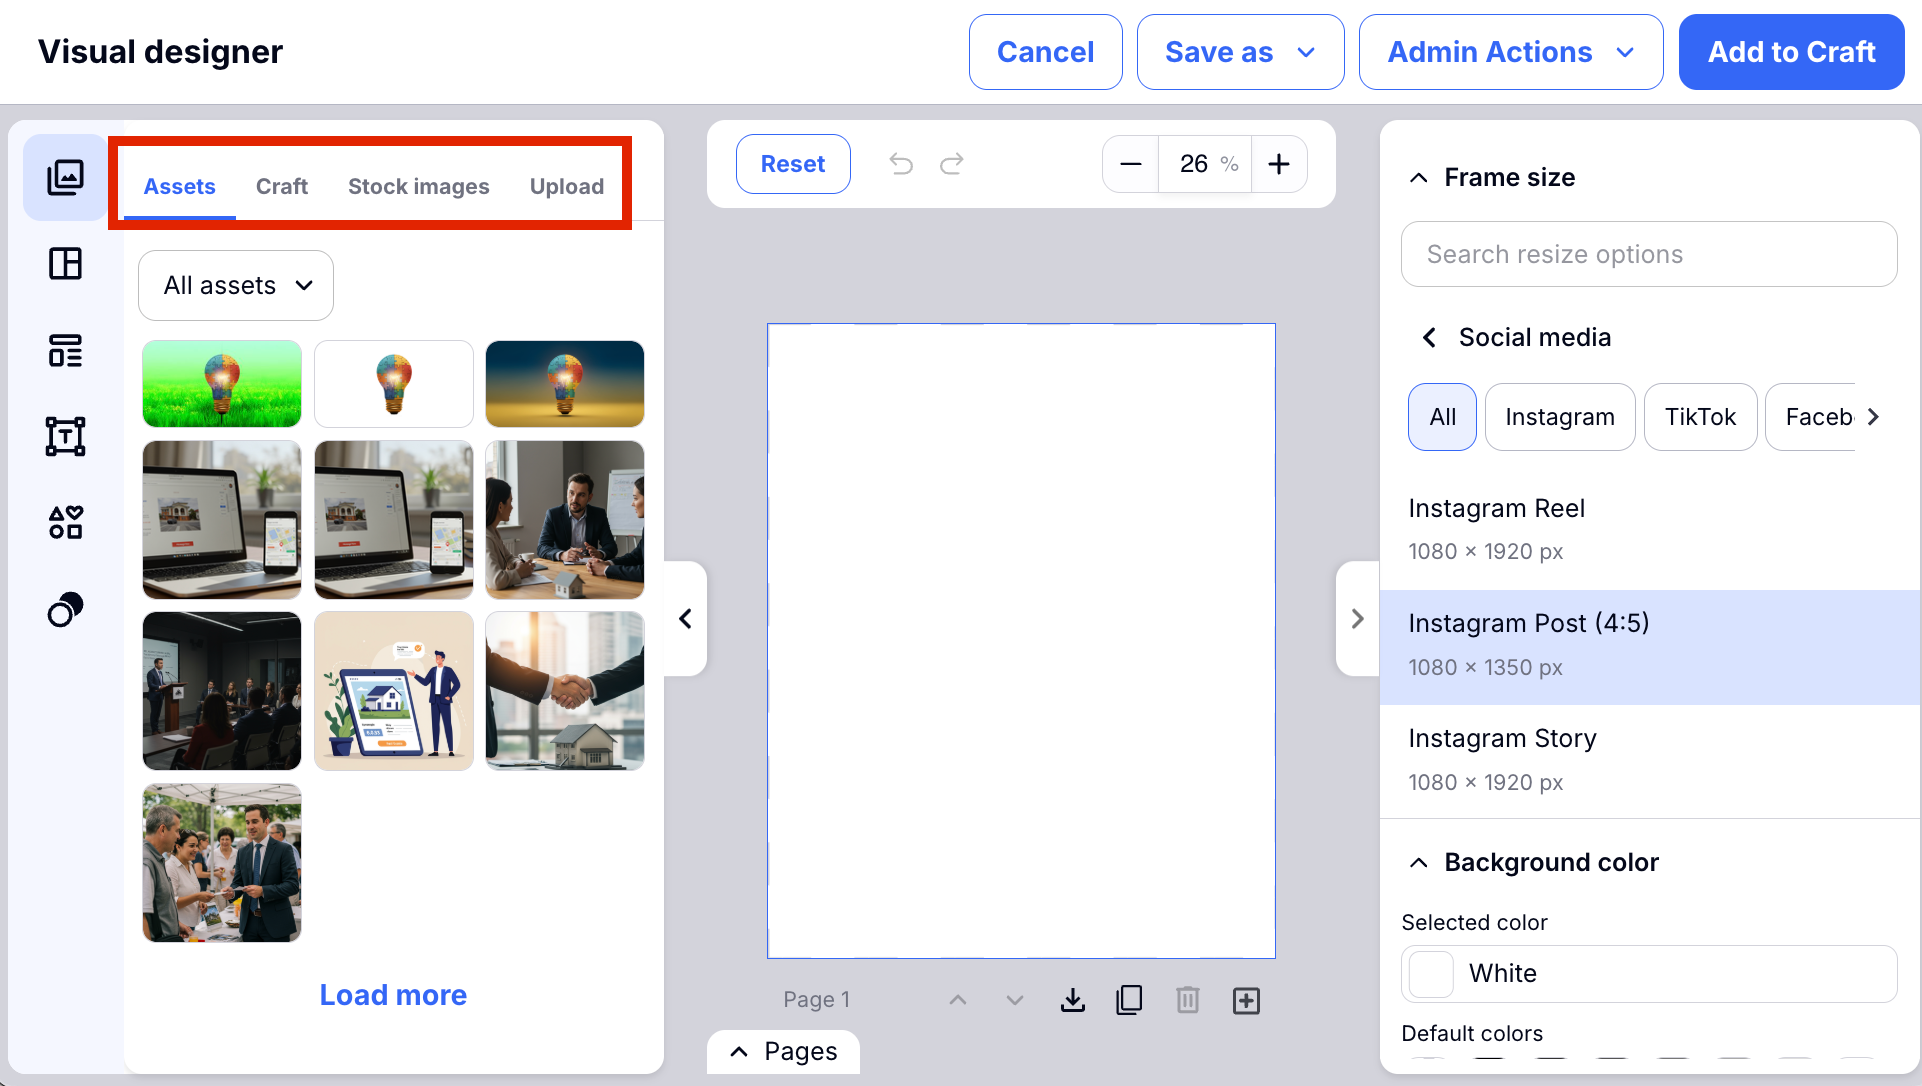Click the Load more link
Image resolution: width=1922 pixels, height=1086 pixels.
point(393,995)
